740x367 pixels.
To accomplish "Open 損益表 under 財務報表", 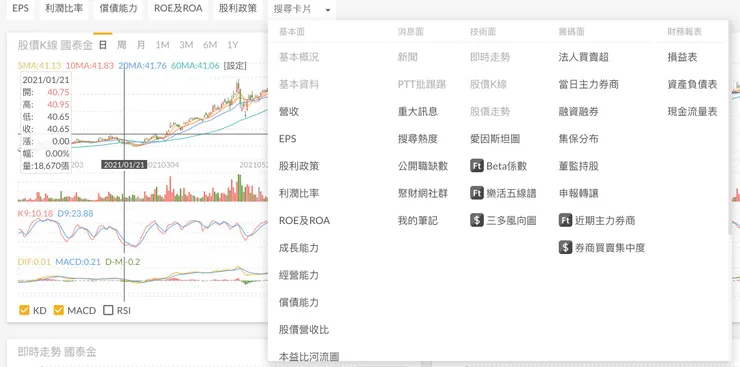I will pos(682,57).
